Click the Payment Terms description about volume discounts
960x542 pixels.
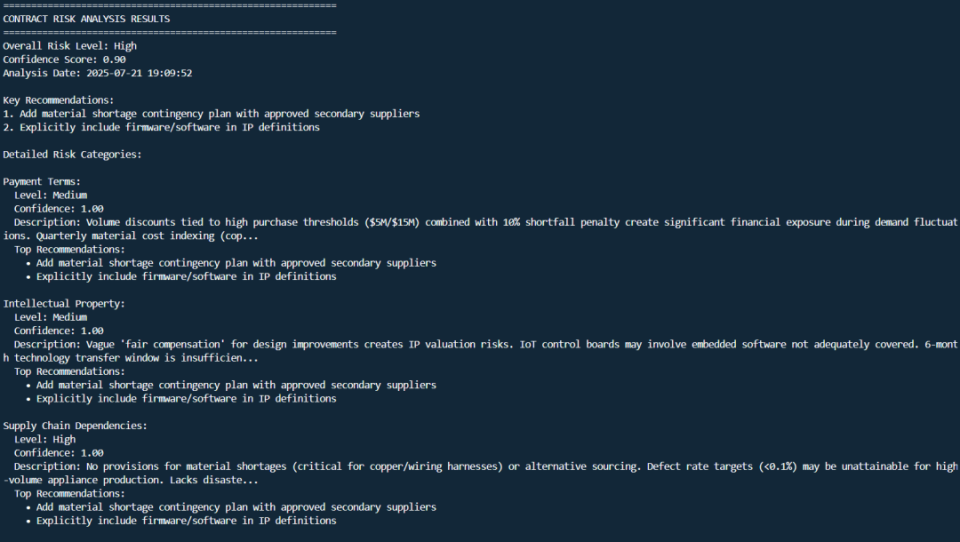(480, 222)
